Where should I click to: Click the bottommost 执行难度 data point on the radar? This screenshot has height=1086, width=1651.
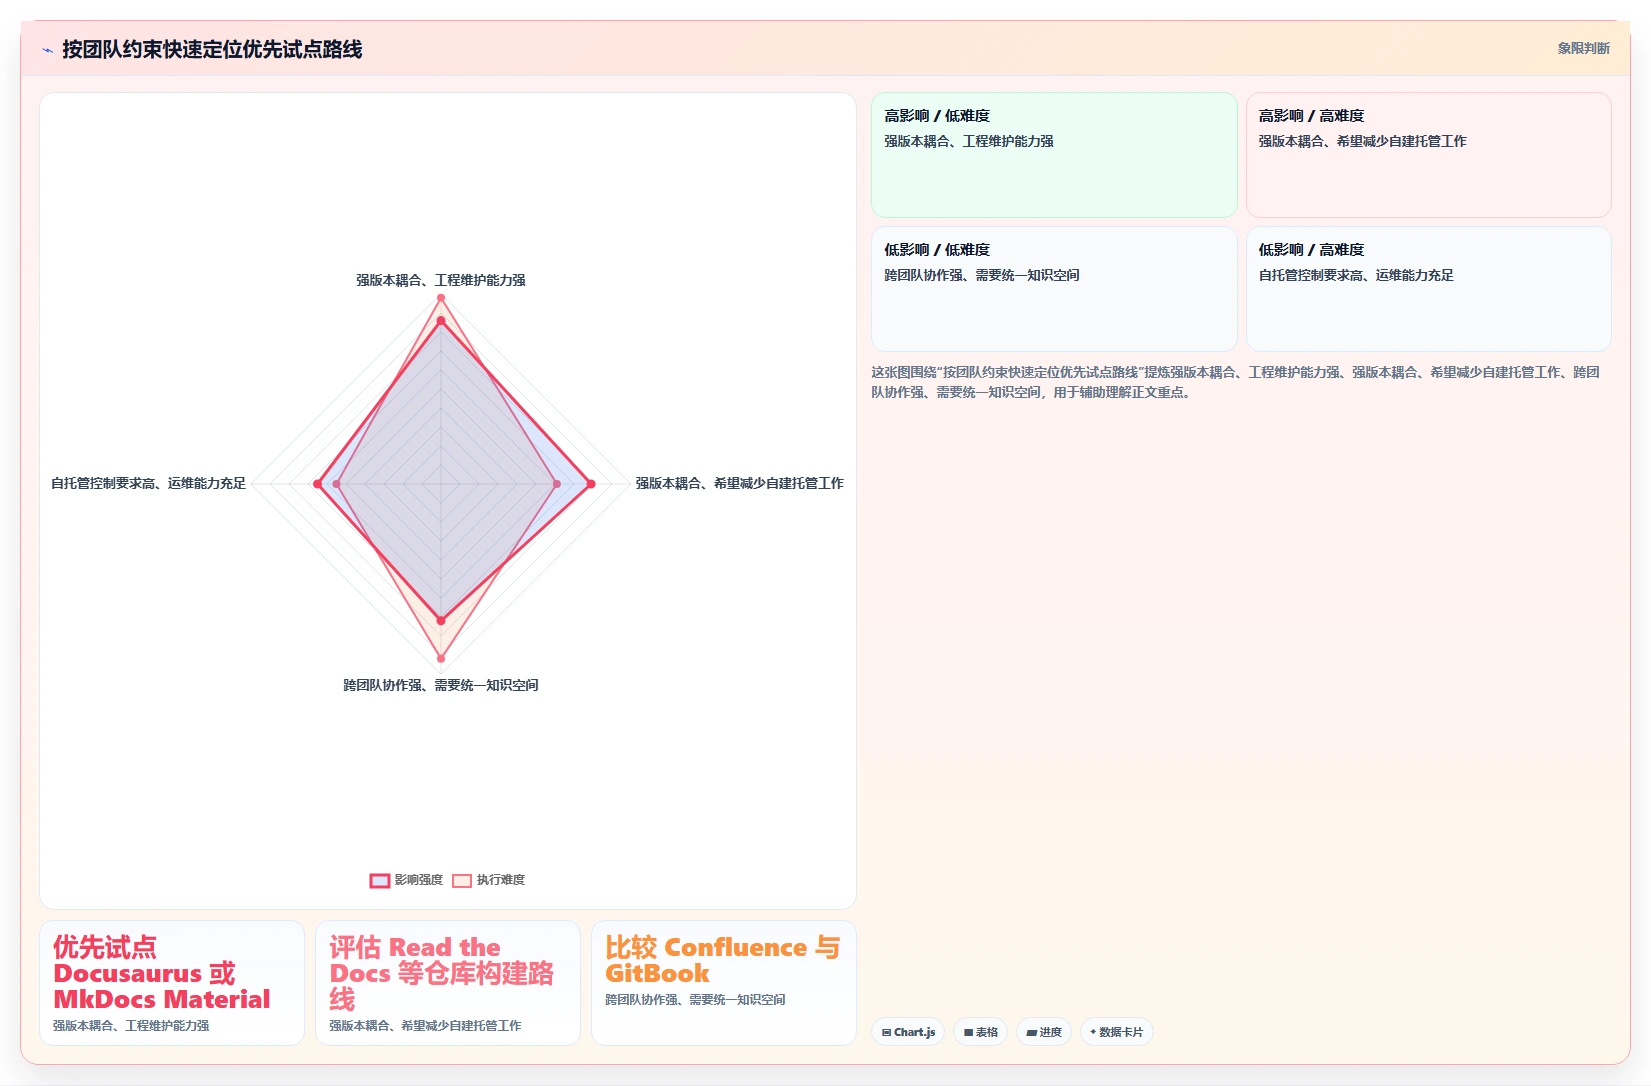click(441, 659)
